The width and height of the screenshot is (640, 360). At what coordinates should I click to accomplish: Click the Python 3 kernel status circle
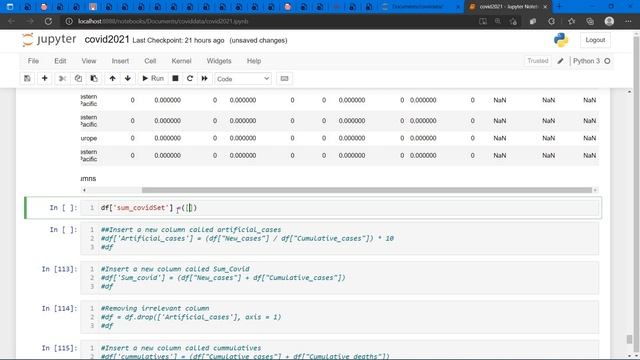[x=607, y=61]
